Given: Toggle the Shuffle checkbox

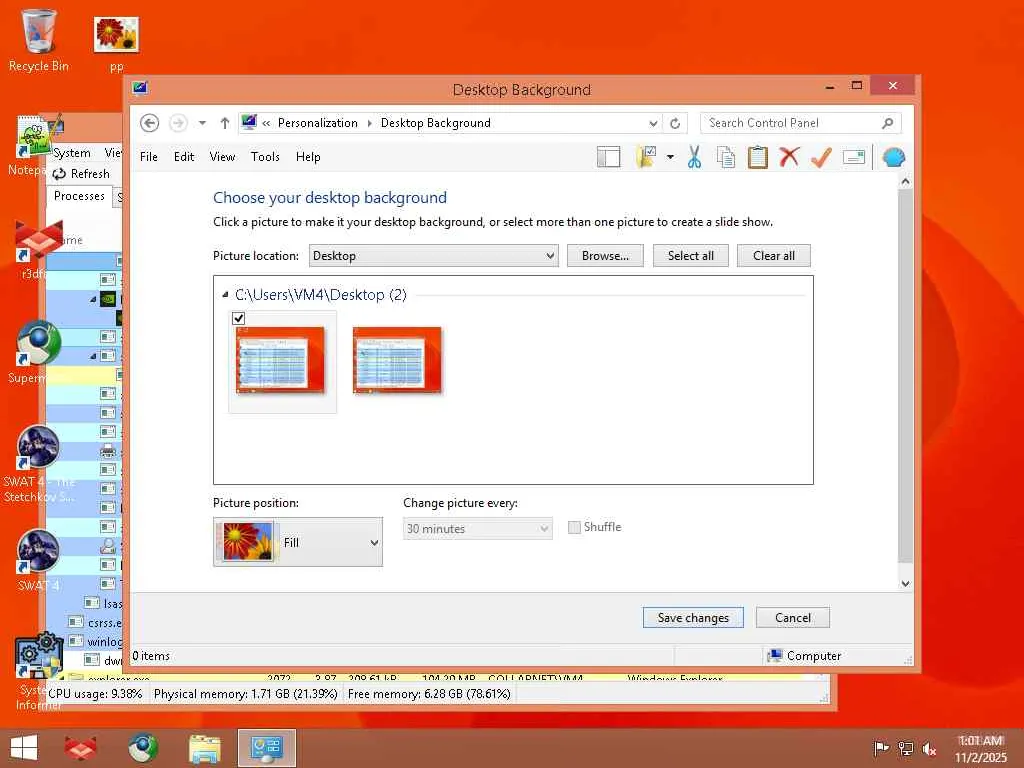Looking at the screenshot, I should coord(574,527).
